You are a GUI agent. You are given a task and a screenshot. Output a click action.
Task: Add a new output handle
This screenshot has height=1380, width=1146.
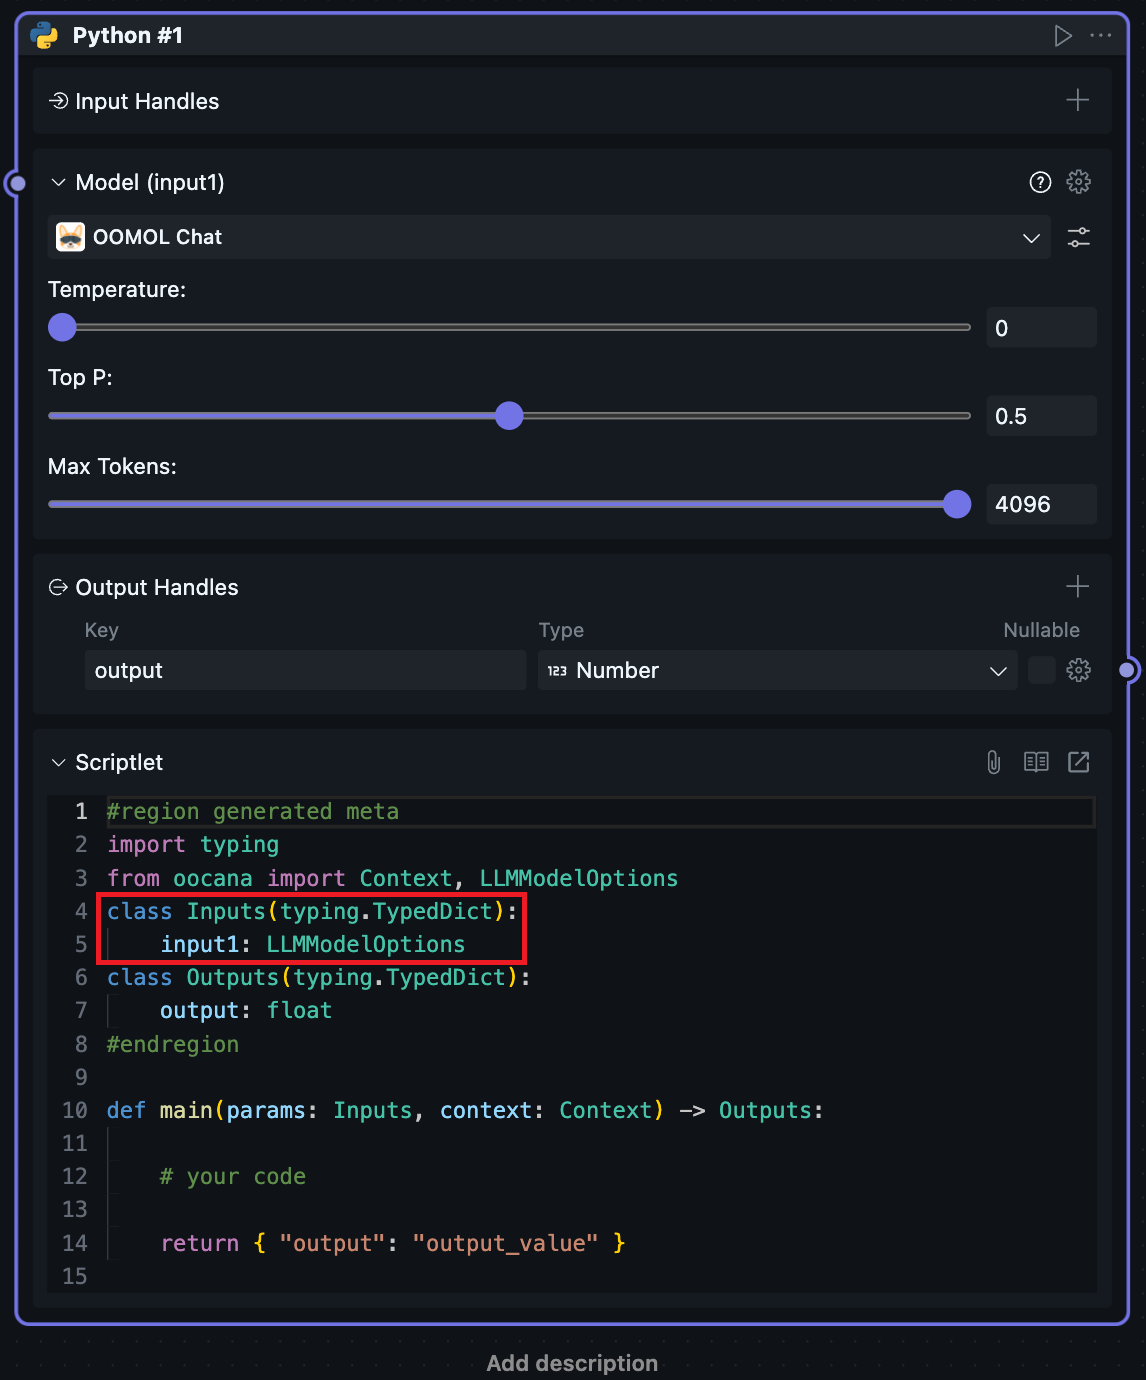[x=1077, y=586]
